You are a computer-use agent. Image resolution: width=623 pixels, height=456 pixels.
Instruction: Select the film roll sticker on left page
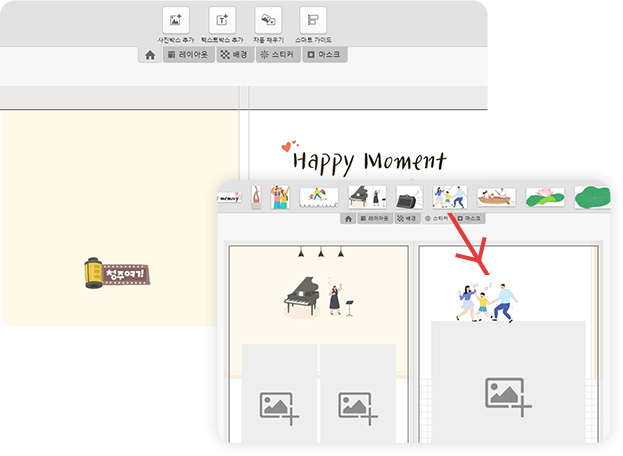(117, 272)
